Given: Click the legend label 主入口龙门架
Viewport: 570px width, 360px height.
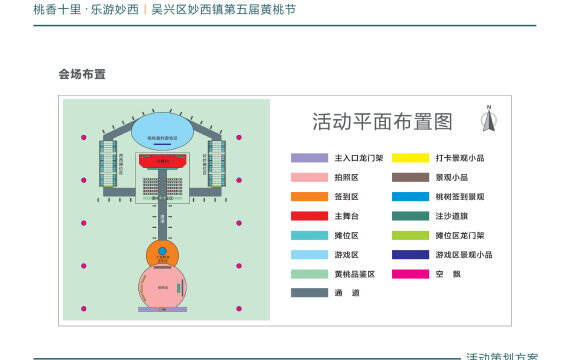Looking at the screenshot, I should 359,158.
